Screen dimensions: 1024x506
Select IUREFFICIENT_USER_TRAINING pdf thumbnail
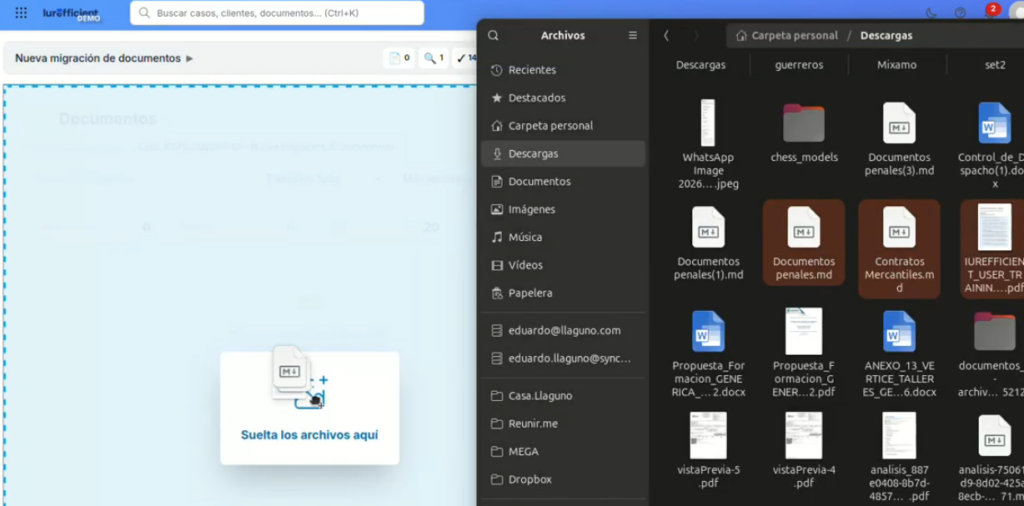(x=995, y=227)
